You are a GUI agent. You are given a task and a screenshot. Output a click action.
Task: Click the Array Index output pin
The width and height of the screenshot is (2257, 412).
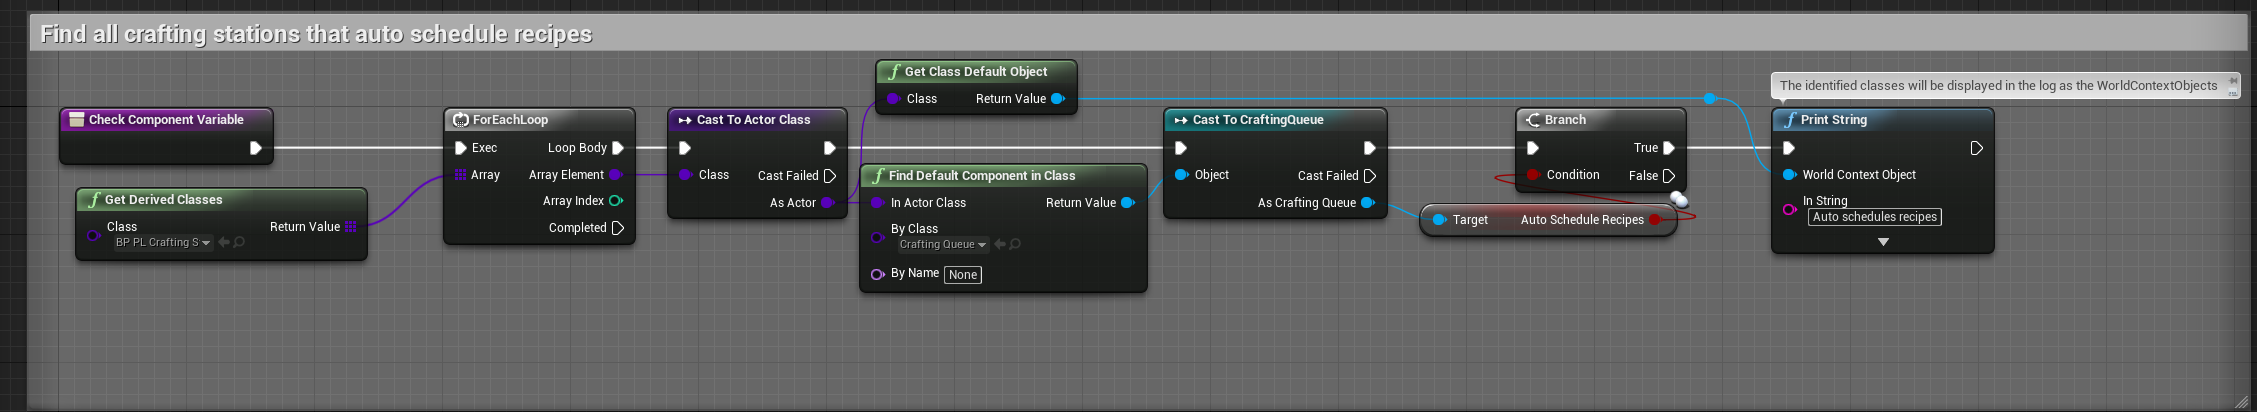tap(616, 201)
